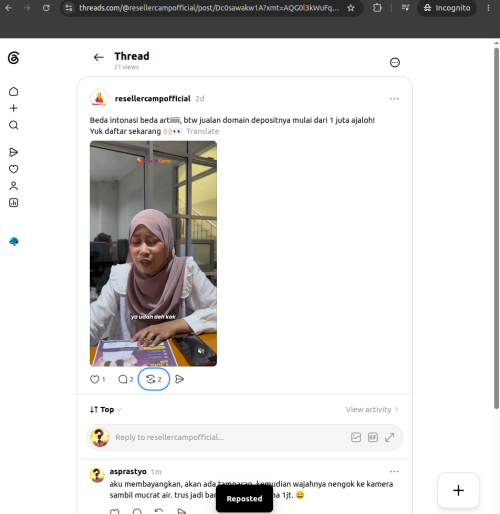
Task: Open media controls icon in browser toolbar
Action: click(405, 8)
